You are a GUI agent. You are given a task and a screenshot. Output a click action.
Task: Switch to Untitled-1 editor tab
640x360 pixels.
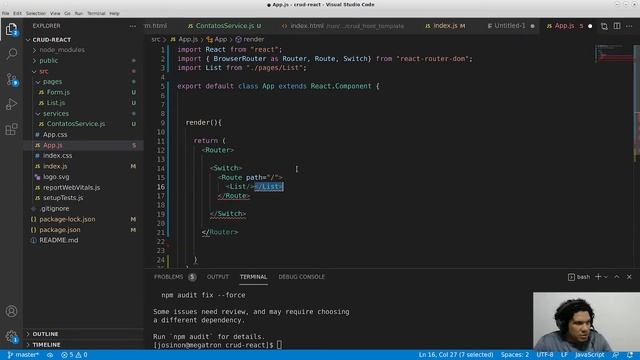coord(510,26)
